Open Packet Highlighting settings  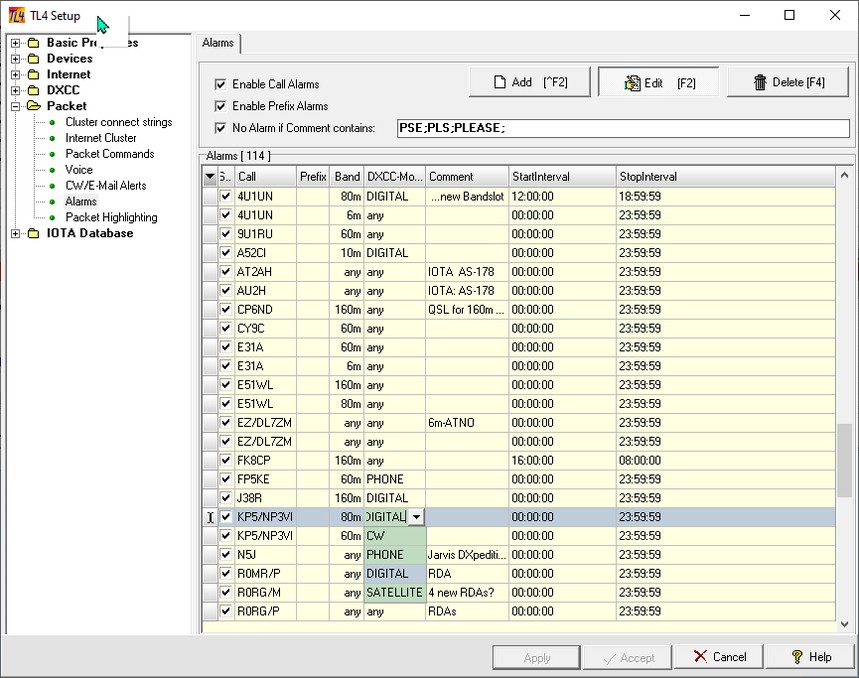tap(111, 217)
